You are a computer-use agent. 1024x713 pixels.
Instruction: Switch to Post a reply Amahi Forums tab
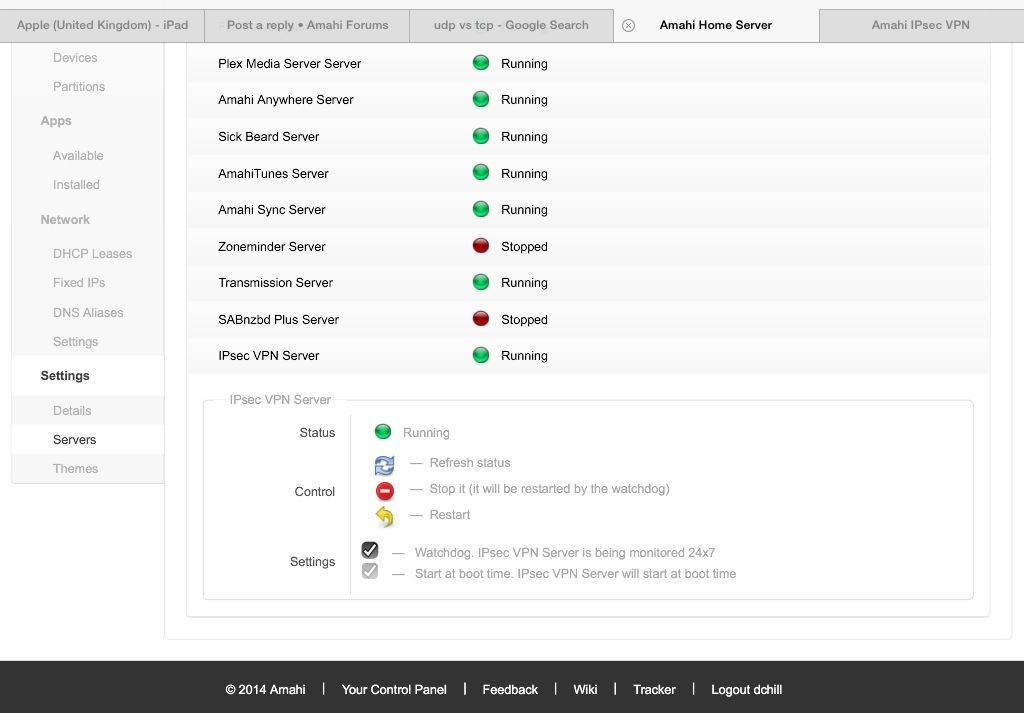pyautogui.click(x=307, y=25)
